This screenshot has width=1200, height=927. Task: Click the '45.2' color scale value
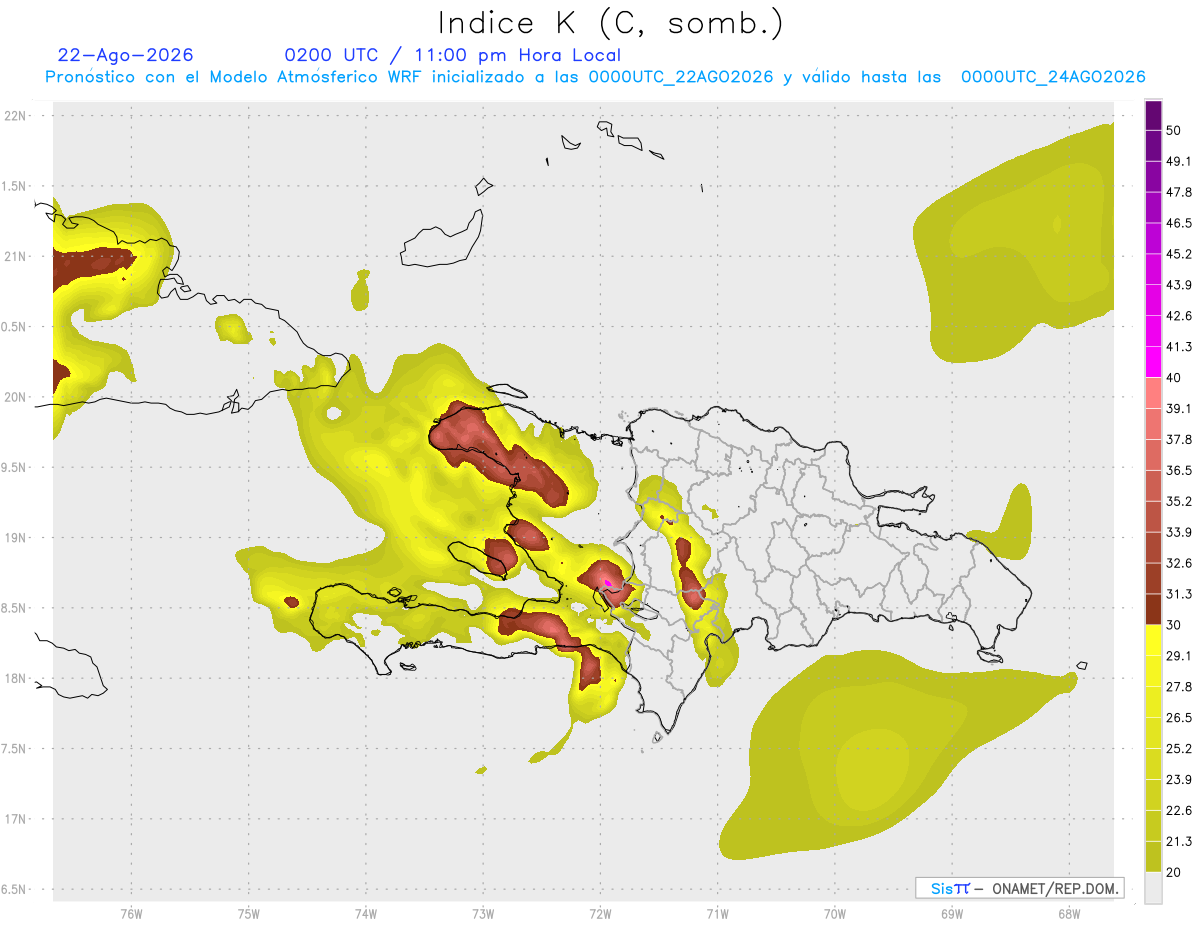click(x=1179, y=254)
